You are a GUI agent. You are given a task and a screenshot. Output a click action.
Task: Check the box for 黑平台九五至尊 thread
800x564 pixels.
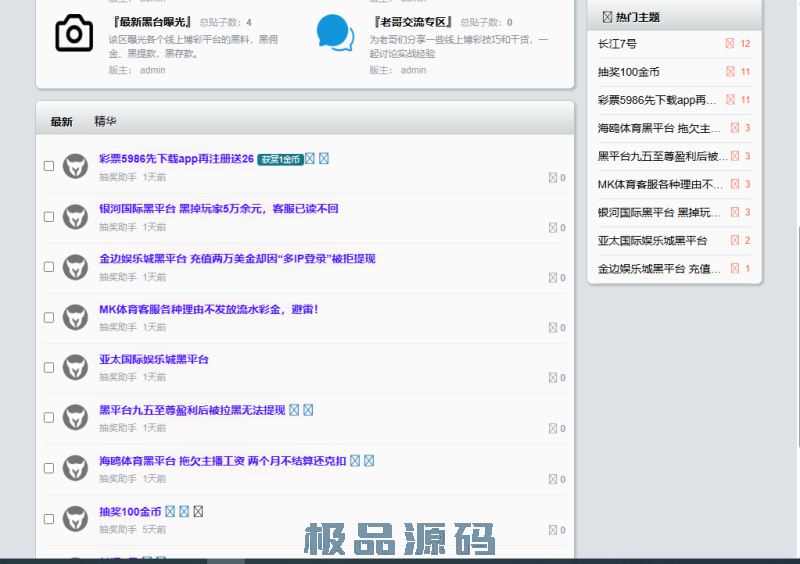tap(49, 418)
